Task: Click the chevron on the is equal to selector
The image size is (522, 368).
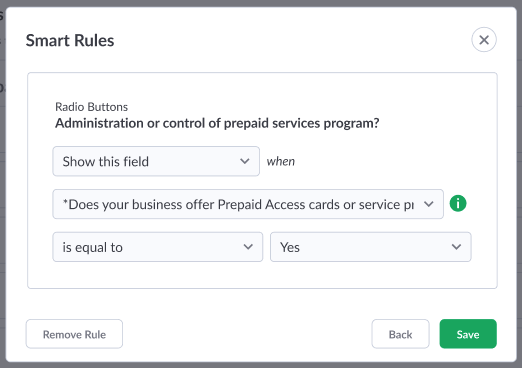Action: coord(248,247)
